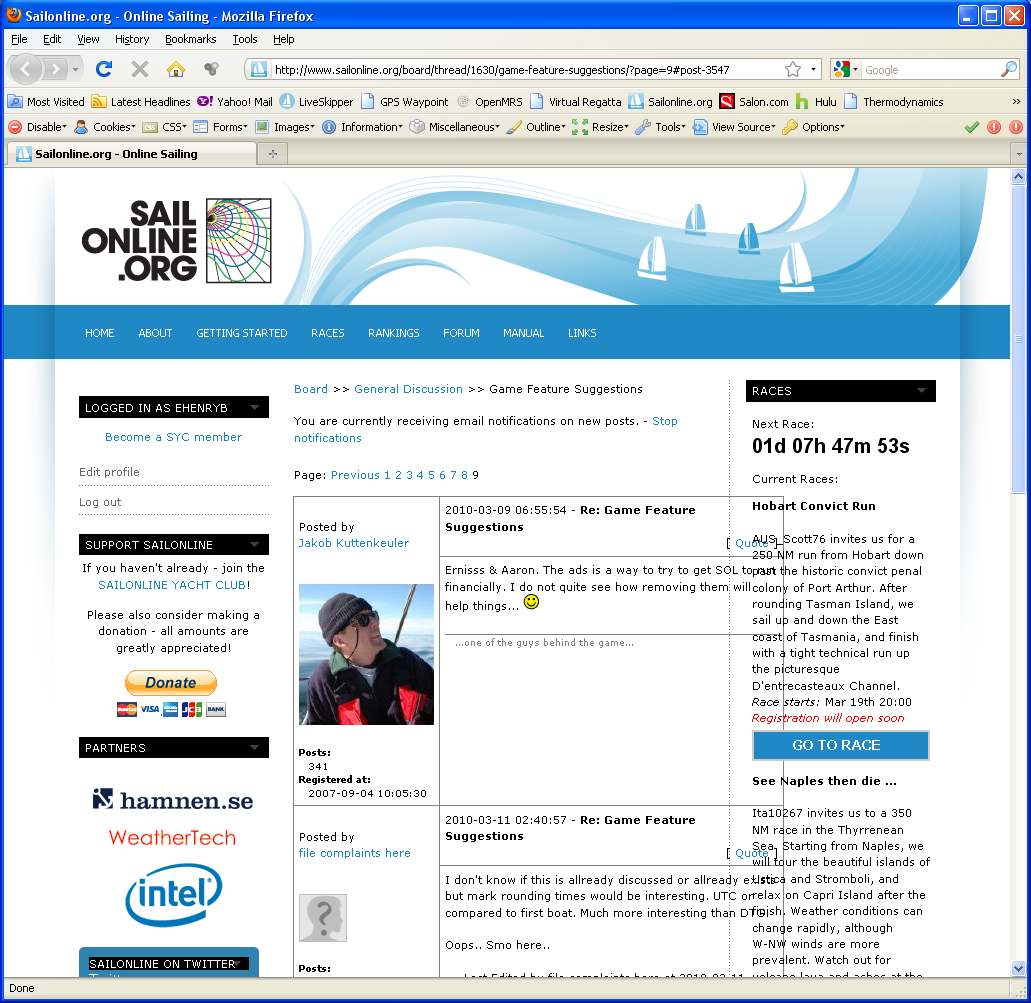Click the Log out link
This screenshot has height=1003, width=1031.
pos(100,502)
